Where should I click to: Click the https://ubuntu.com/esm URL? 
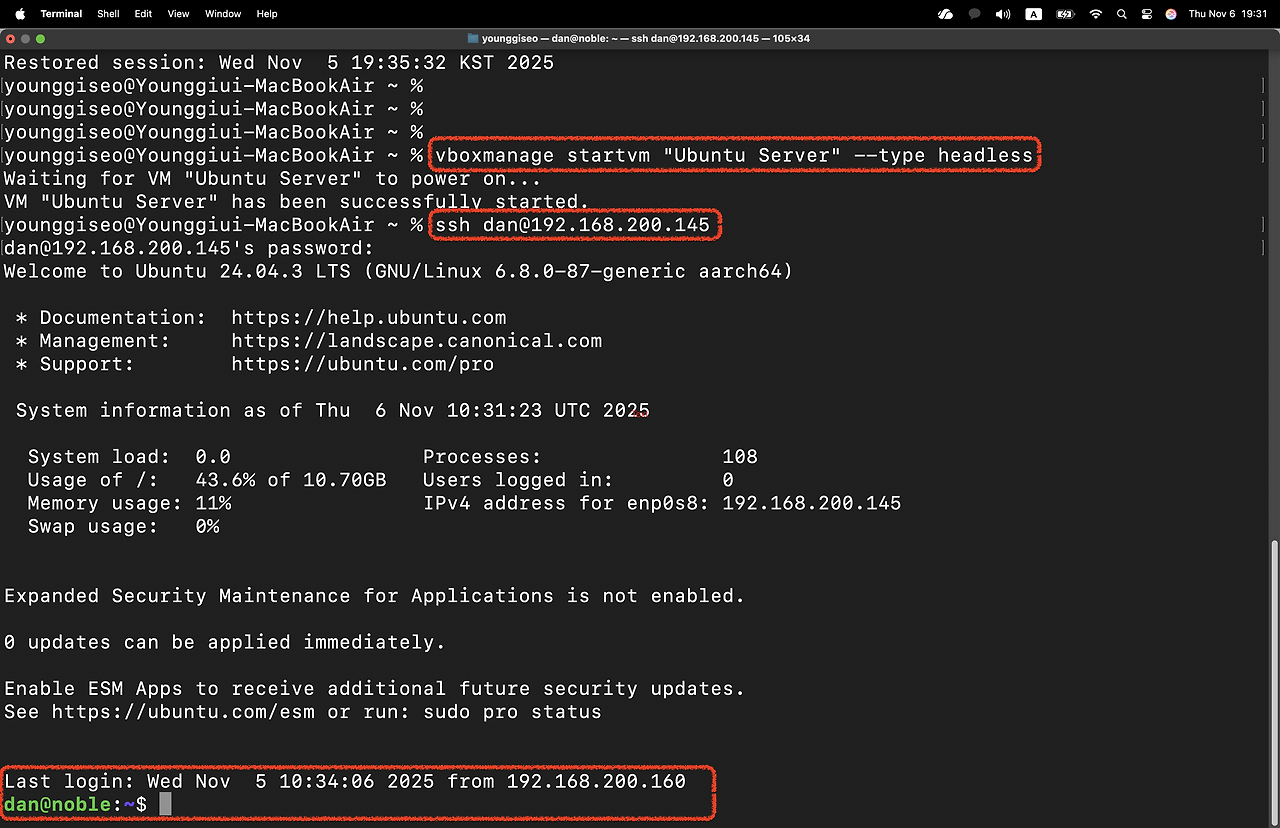(x=184, y=712)
